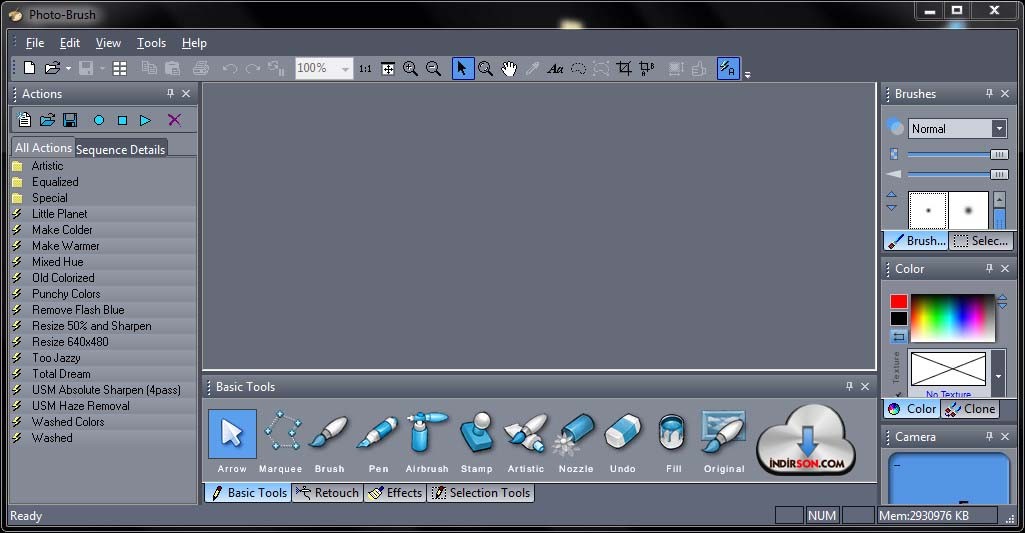Select the Stamp tool

point(476,432)
